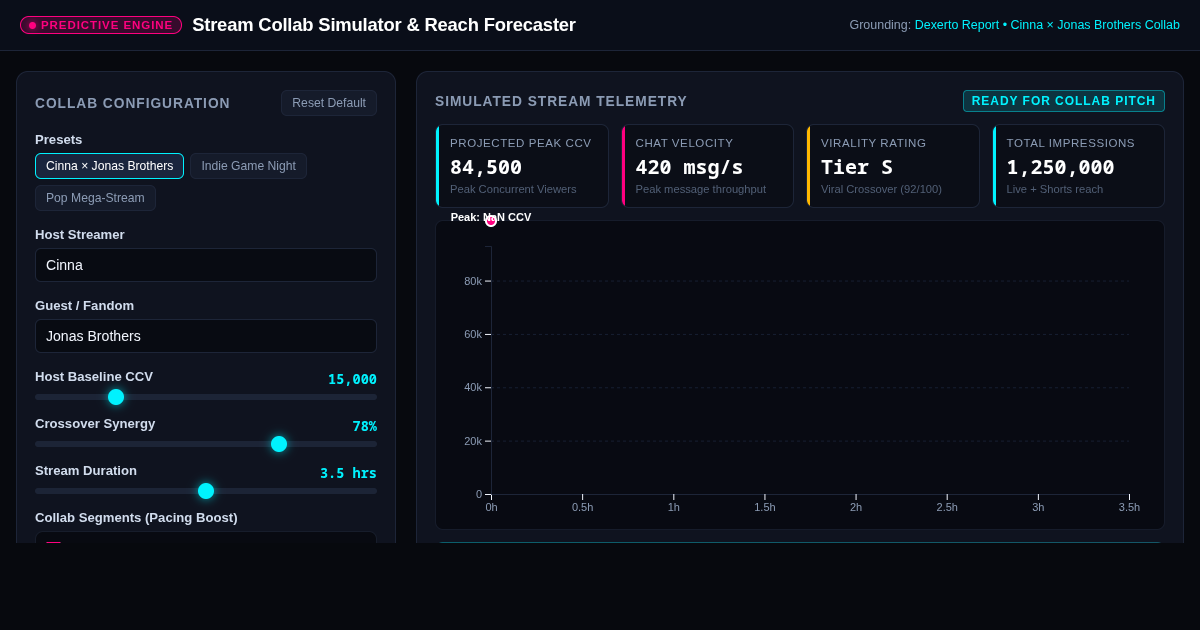Click the Reset Default button
The image size is (1200, 630).
[329, 103]
